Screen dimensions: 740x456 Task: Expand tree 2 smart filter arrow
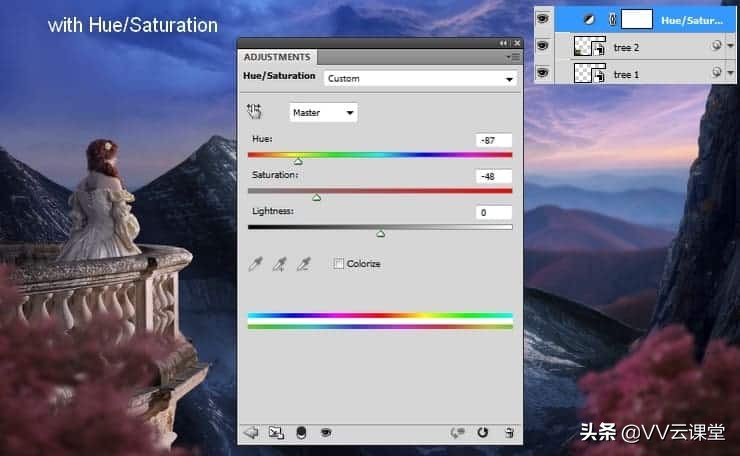click(730, 46)
